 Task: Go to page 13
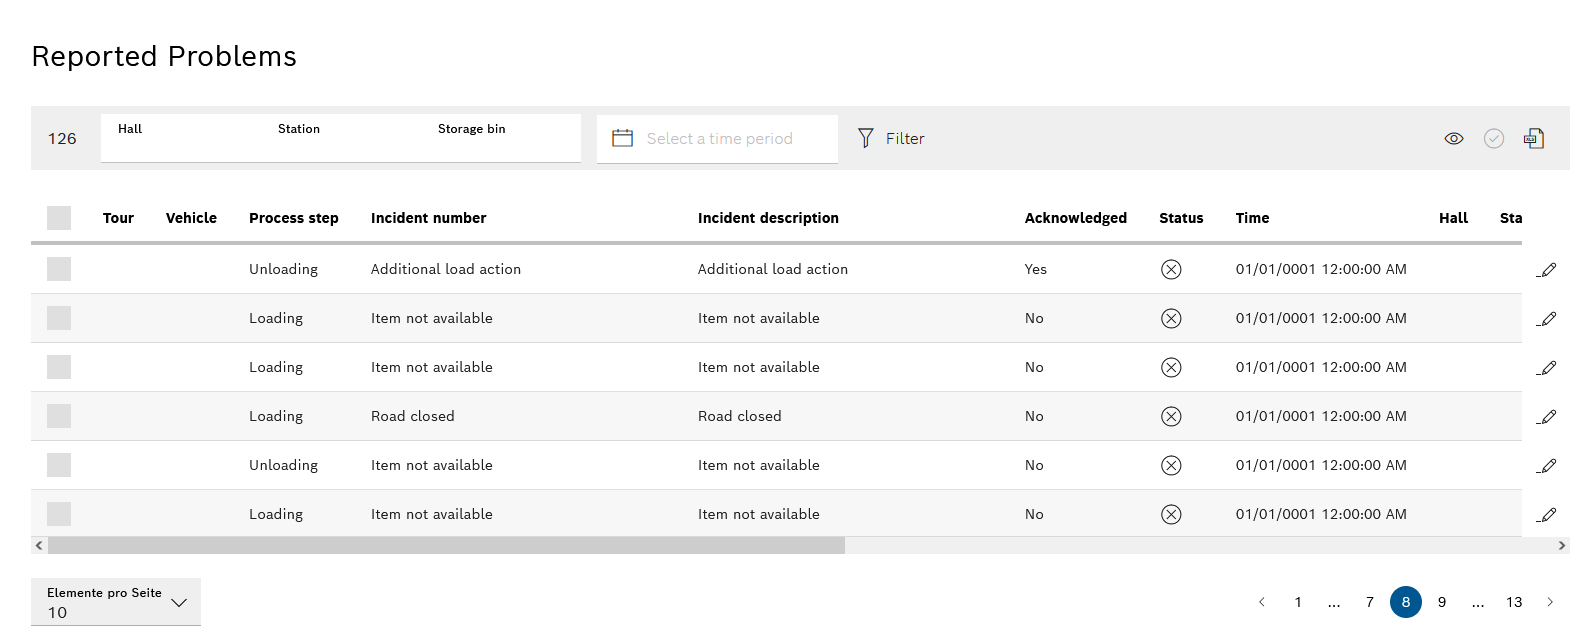1514,602
